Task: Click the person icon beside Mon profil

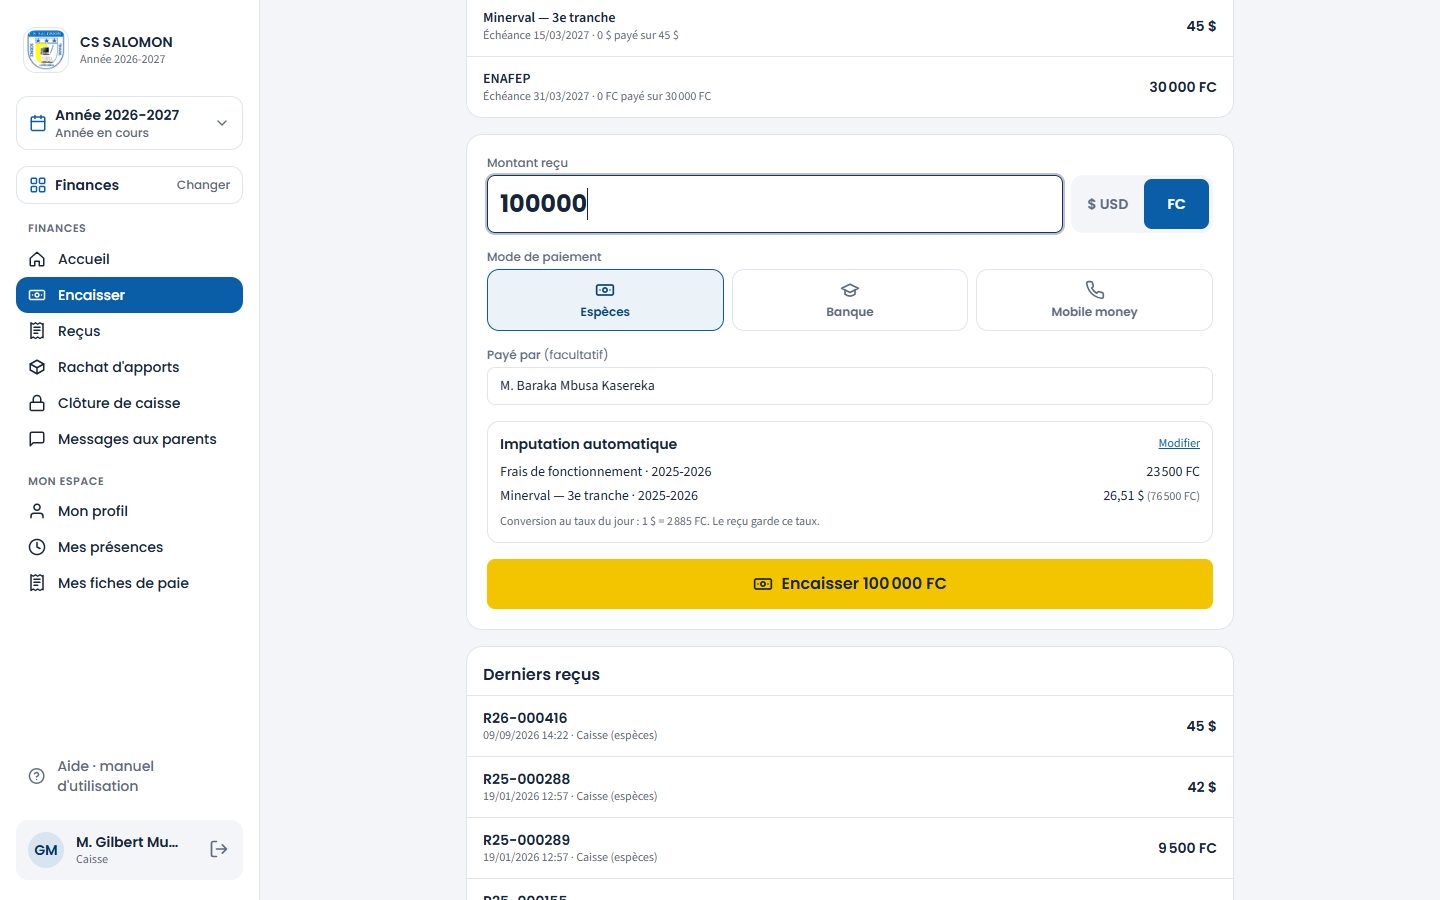Action: click(x=37, y=511)
